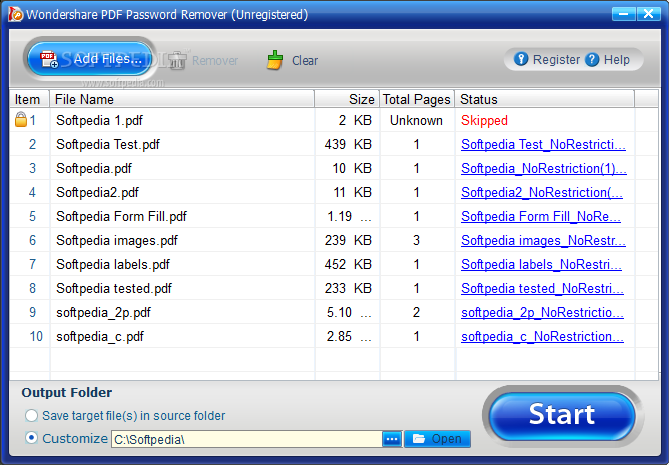This screenshot has width=669, height=465.
Task: Select Softpedia Form Fill.pdf file name
Action: pyautogui.click(x=122, y=216)
